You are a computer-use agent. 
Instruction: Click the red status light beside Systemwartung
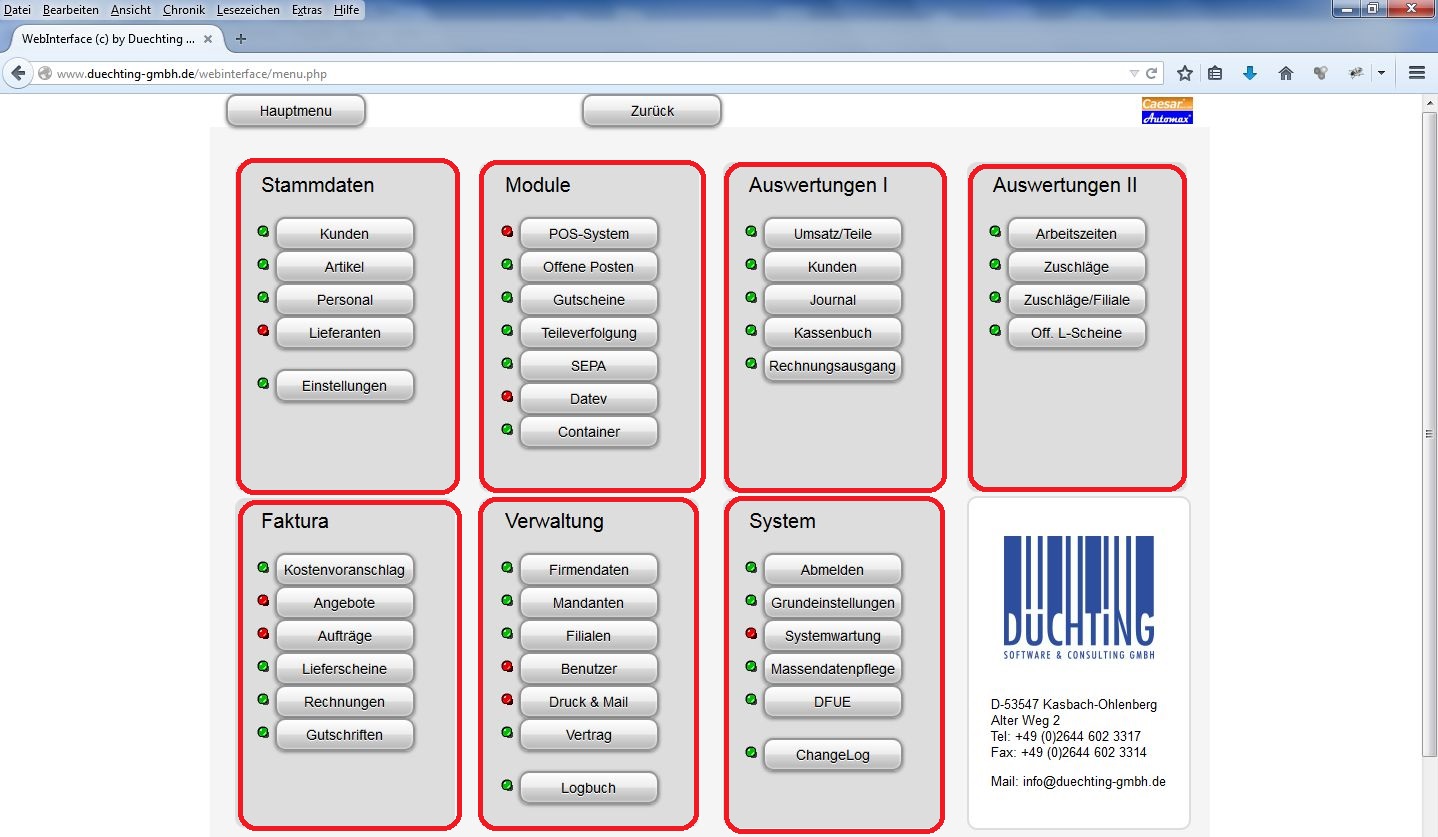(x=751, y=633)
